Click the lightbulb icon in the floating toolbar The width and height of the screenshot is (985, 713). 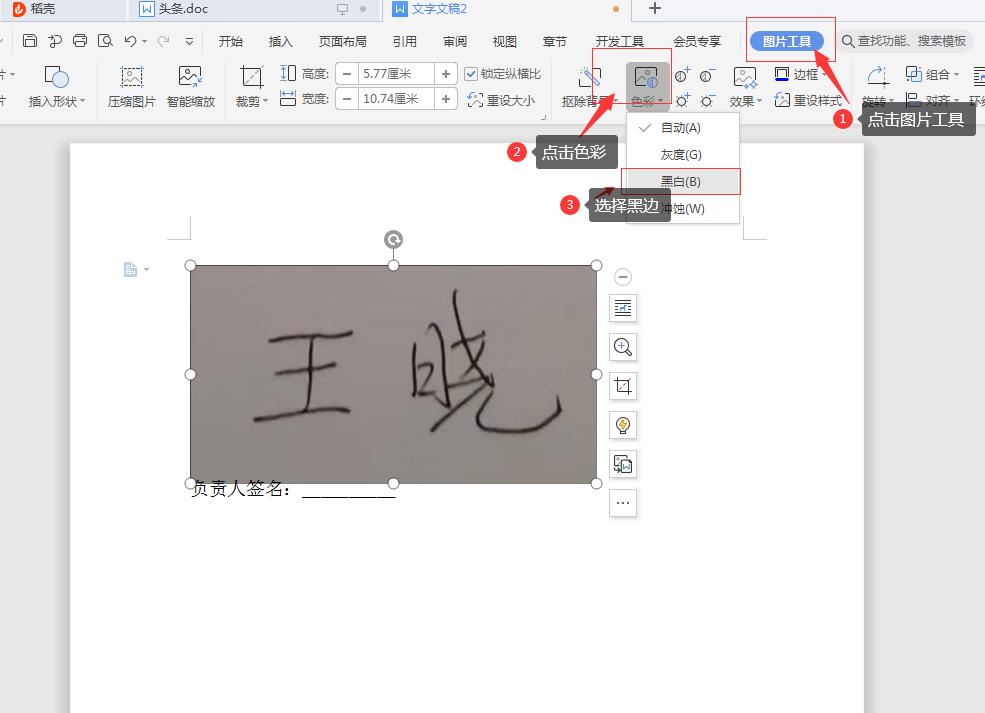click(x=623, y=424)
